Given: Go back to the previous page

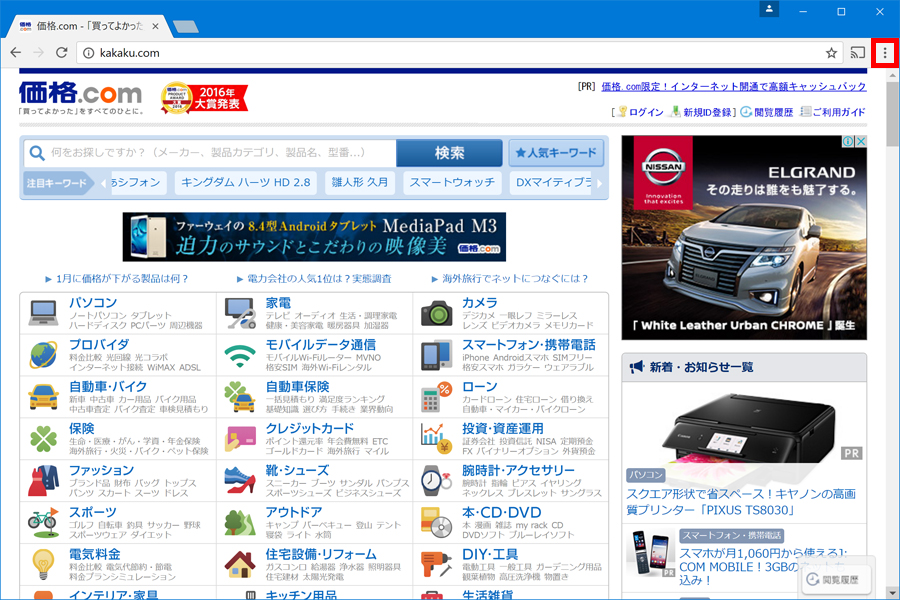Looking at the screenshot, I should point(15,53).
